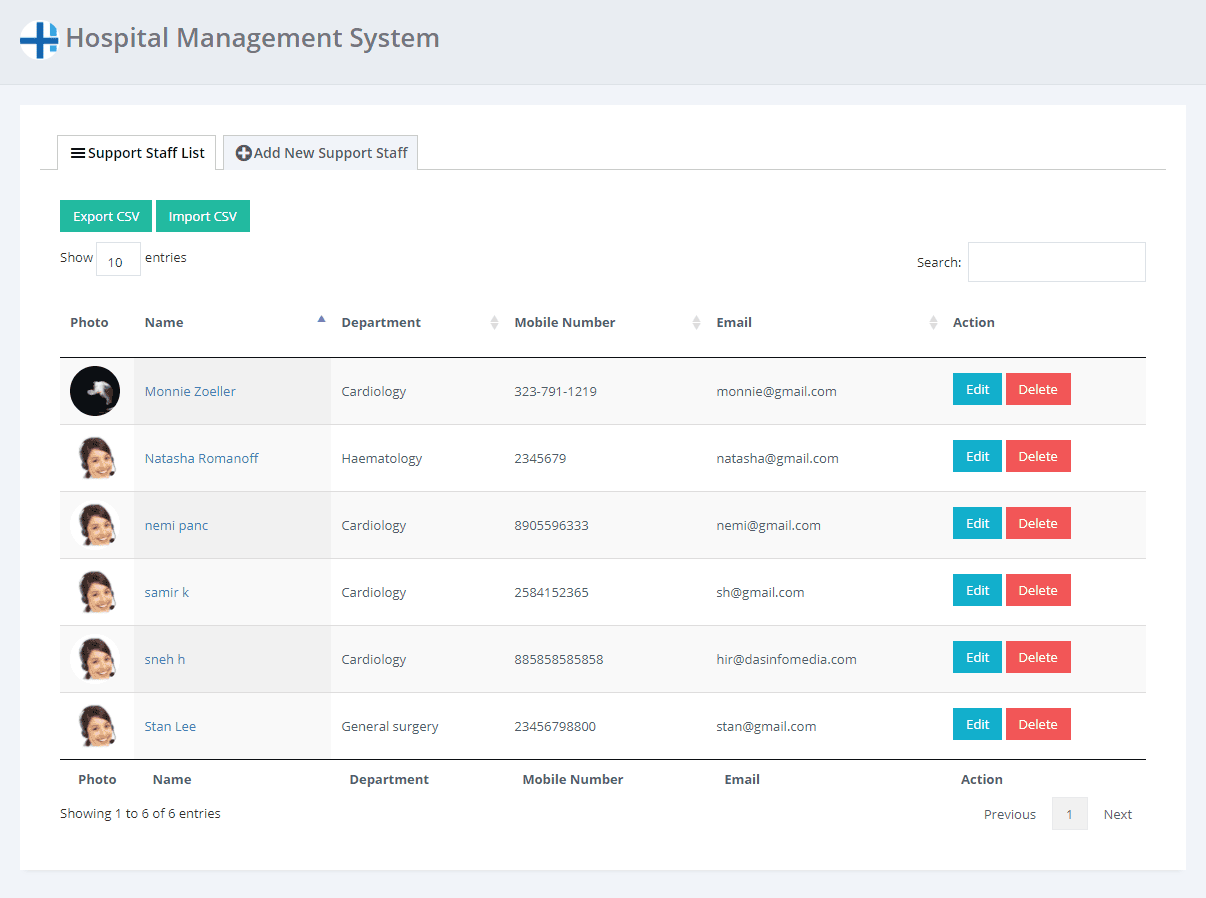The width and height of the screenshot is (1206, 898).
Task: Sort by Department column arrows
Action: pos(494,322)
